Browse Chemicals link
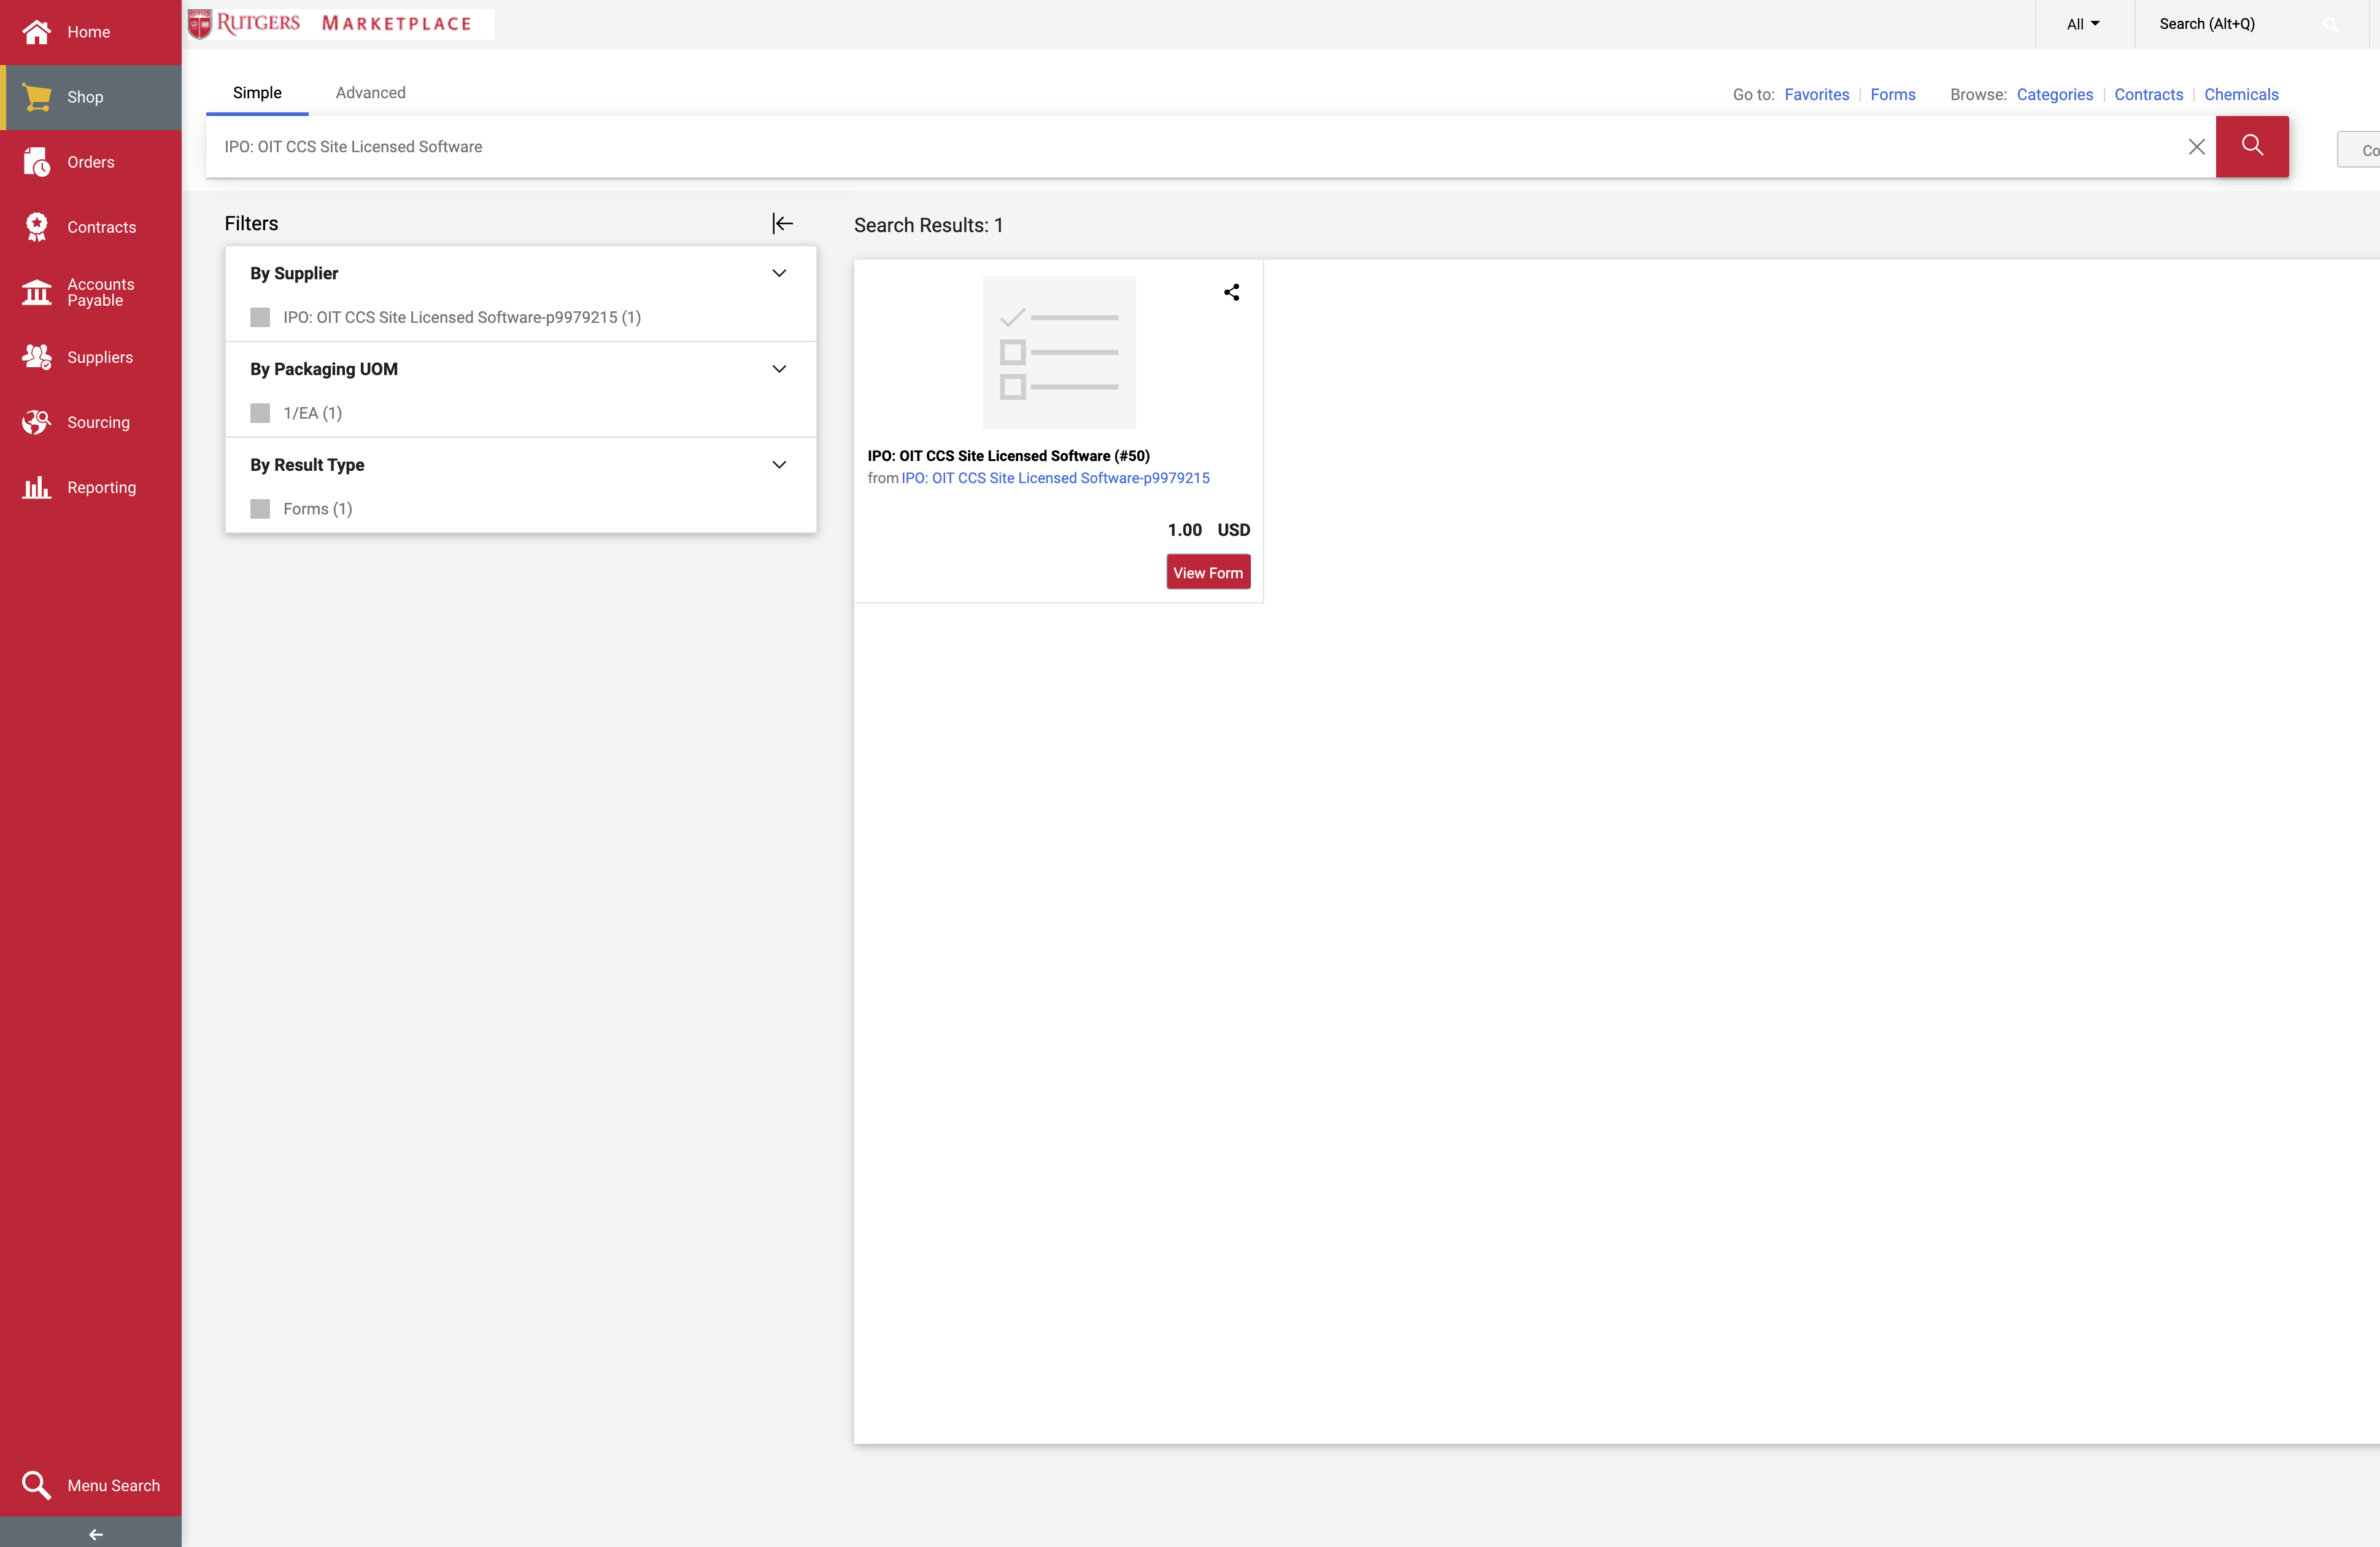2380x1547 pixels. tap(2241, 94)
